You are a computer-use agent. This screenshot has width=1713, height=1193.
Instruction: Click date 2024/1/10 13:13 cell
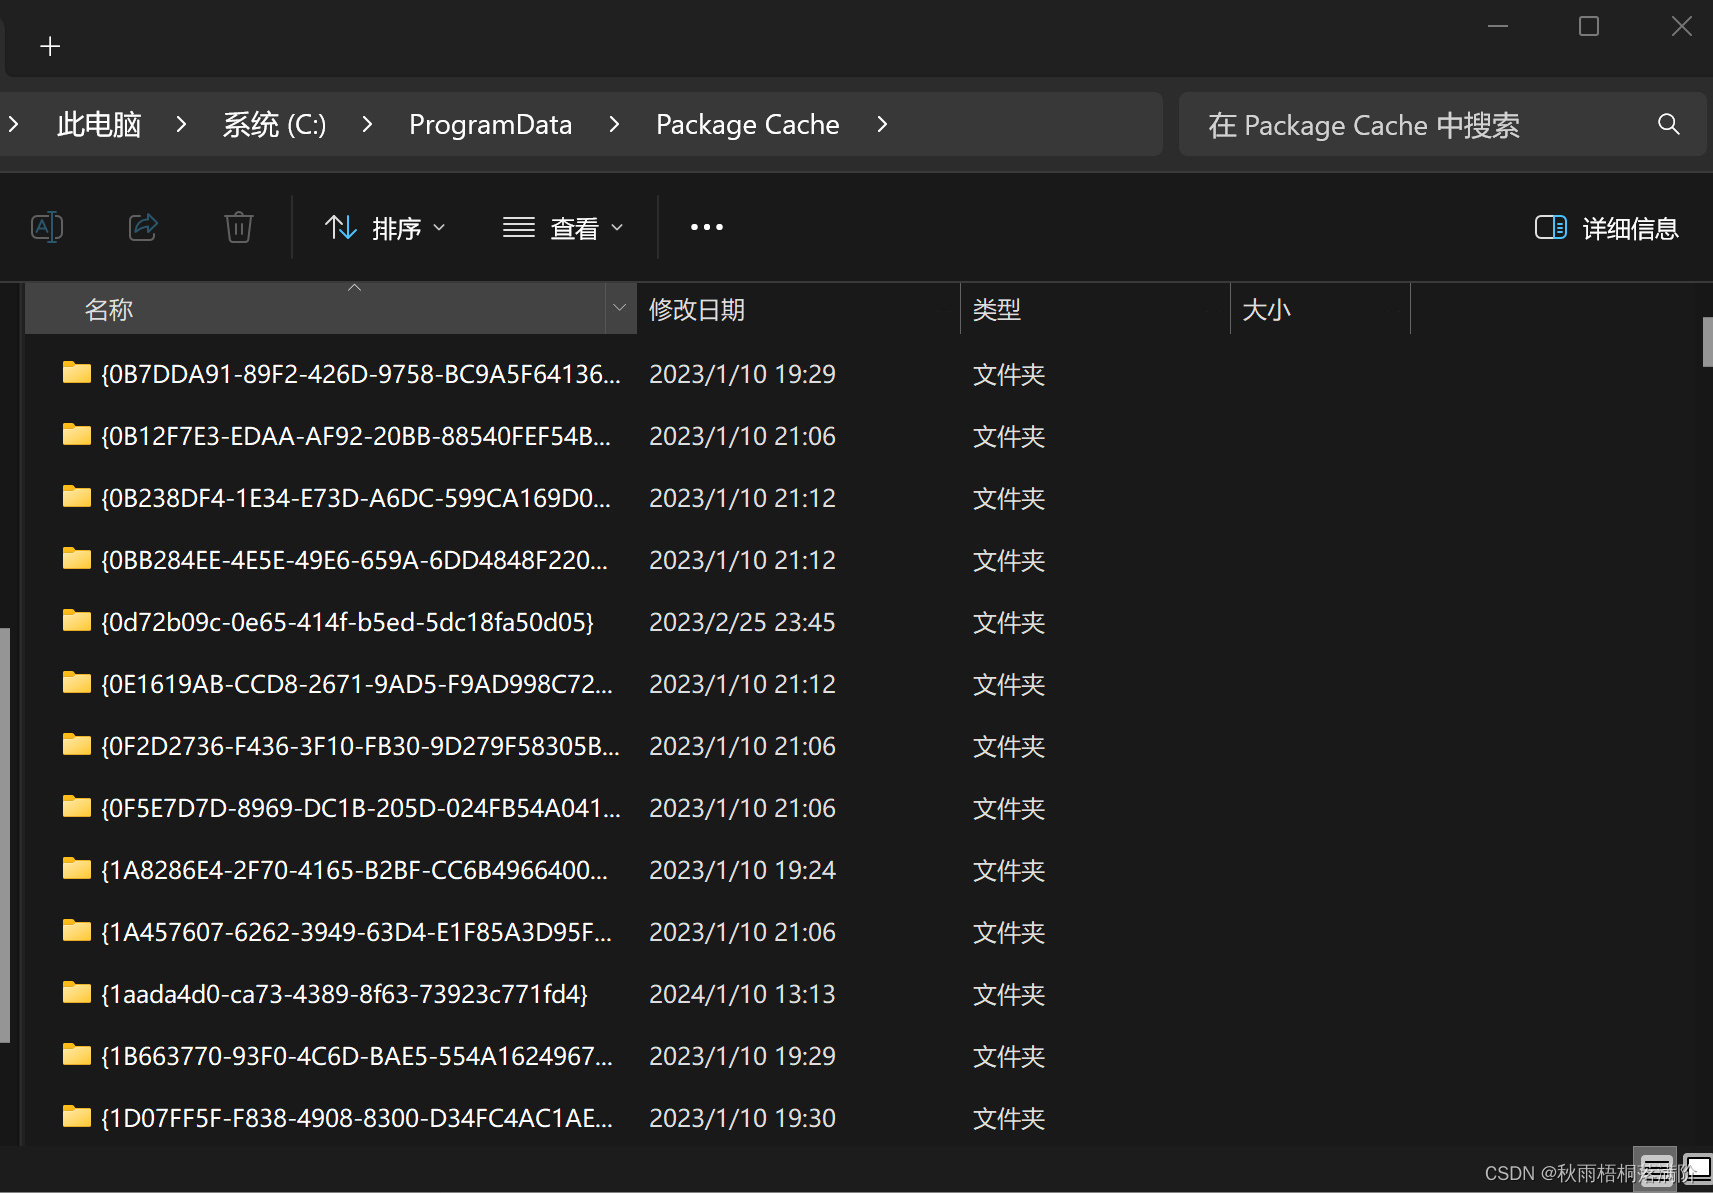click(742, 994)
